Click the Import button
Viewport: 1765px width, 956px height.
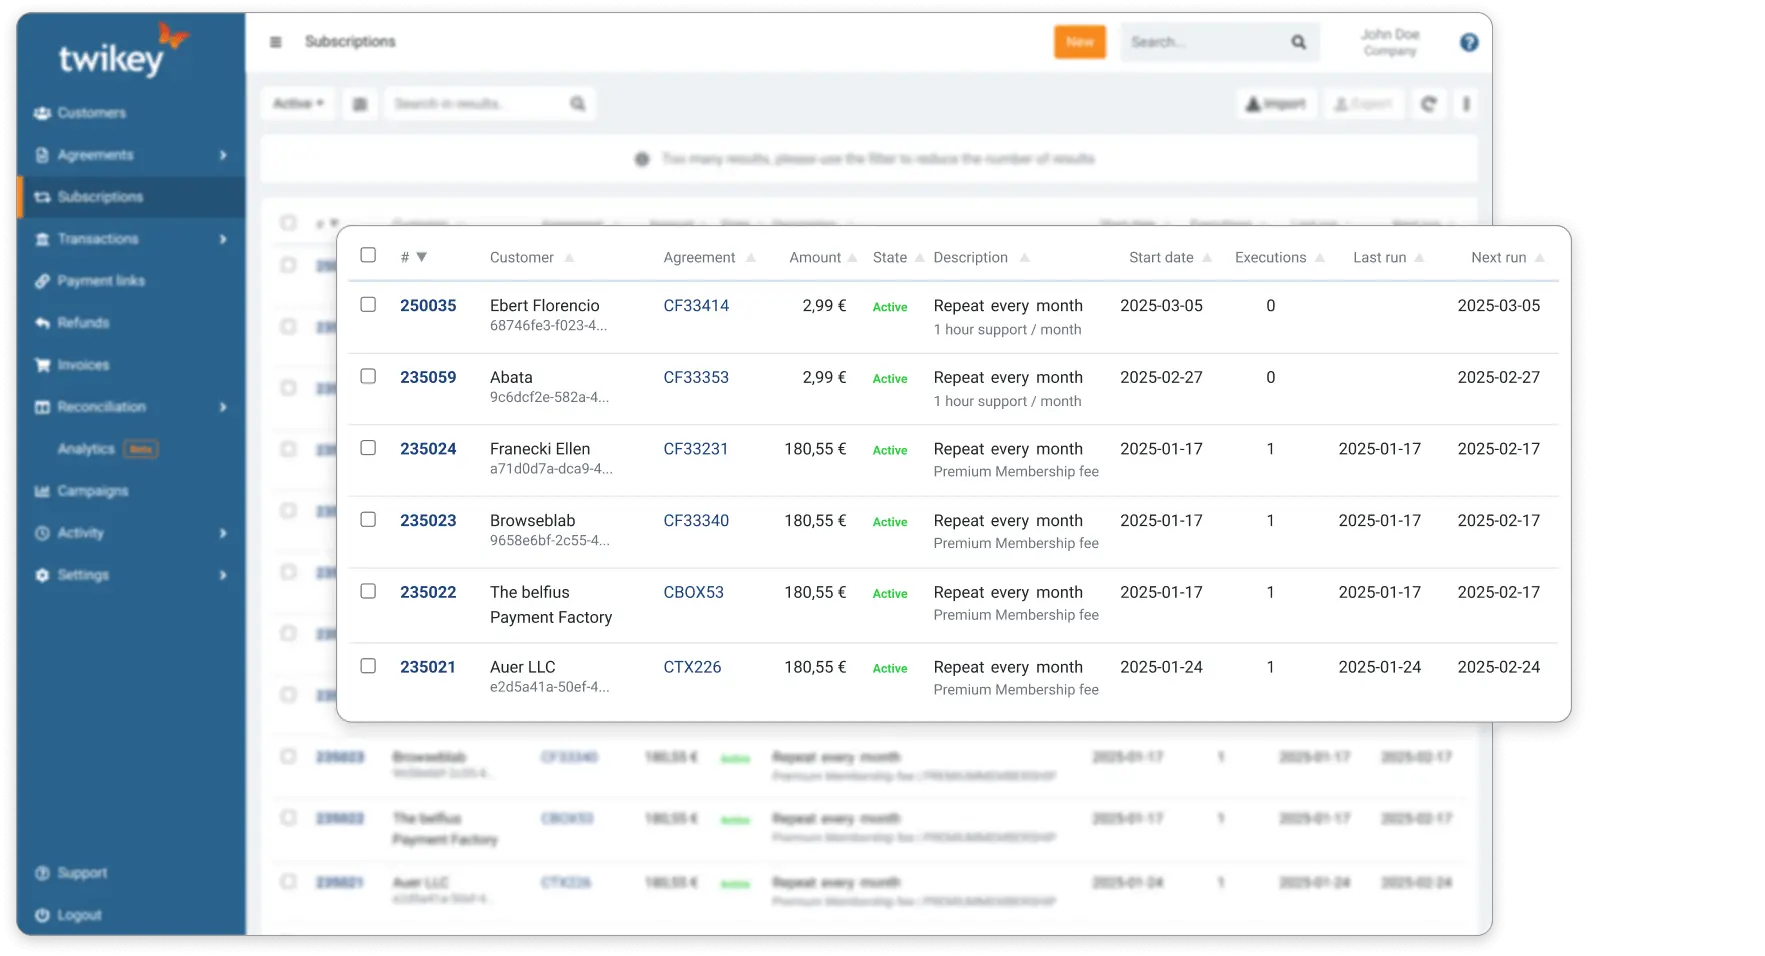(1276, 104)
